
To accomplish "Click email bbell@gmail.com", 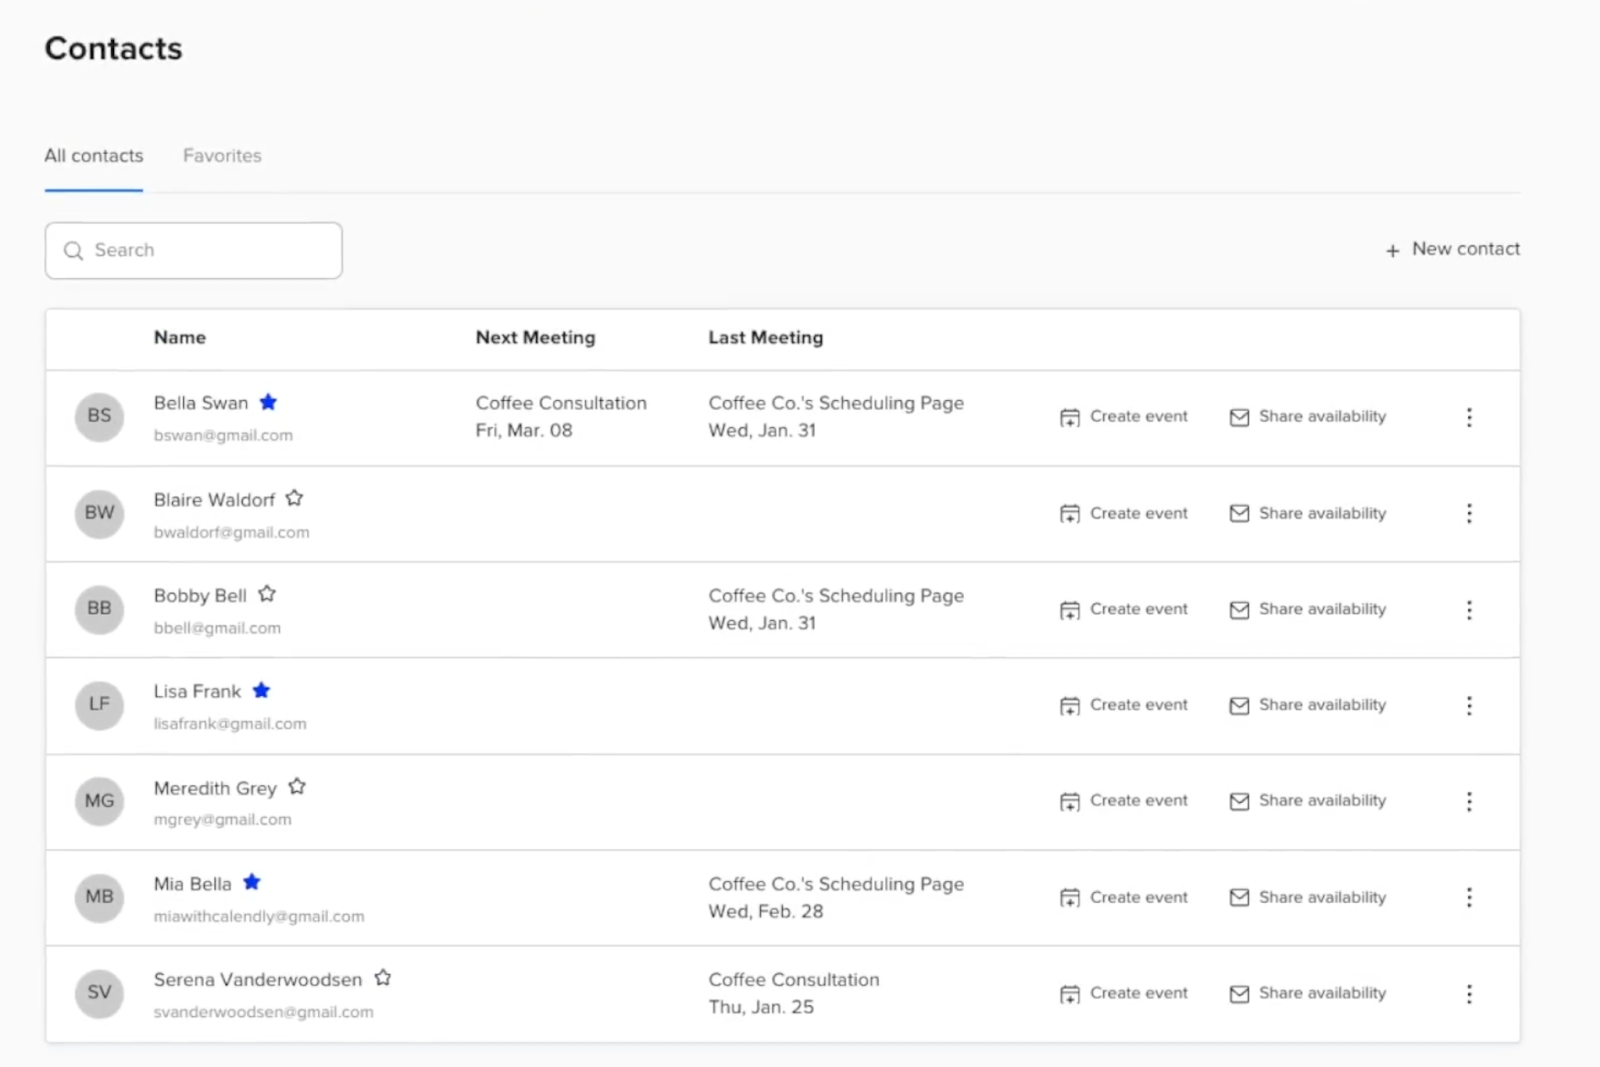I will pos(217,628).
